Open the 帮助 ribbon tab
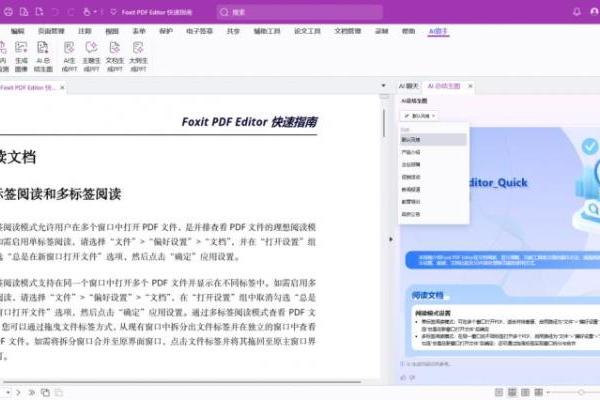 (x=408, y=31)
